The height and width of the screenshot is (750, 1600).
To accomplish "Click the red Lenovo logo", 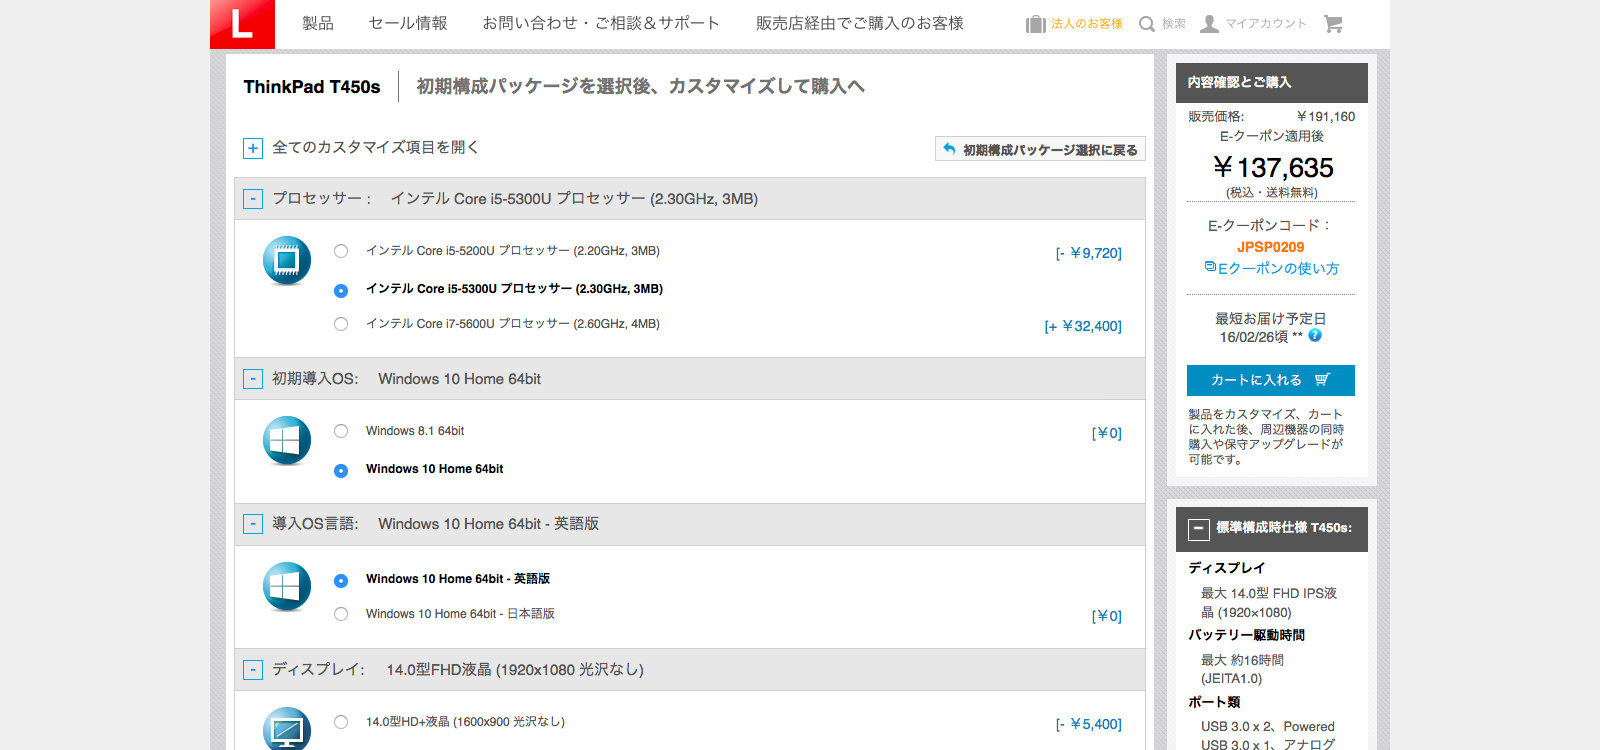I will tap(242, 24).
